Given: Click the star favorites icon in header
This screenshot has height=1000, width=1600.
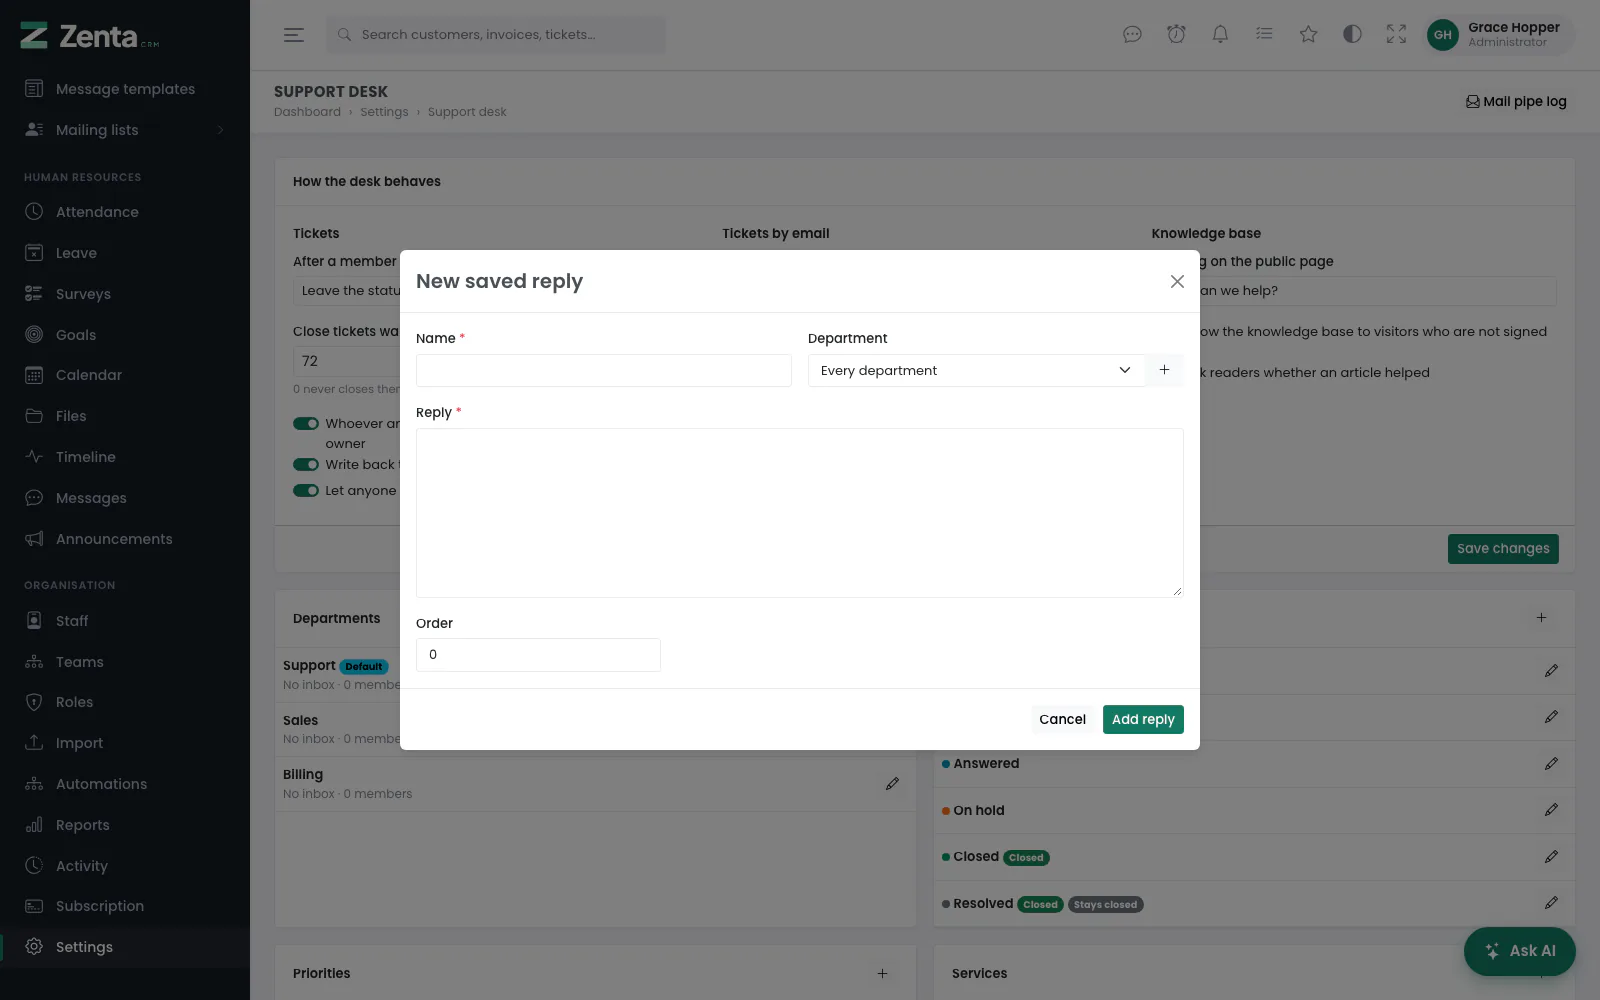Looking at the screenshot, I should tap(1308, 34).
